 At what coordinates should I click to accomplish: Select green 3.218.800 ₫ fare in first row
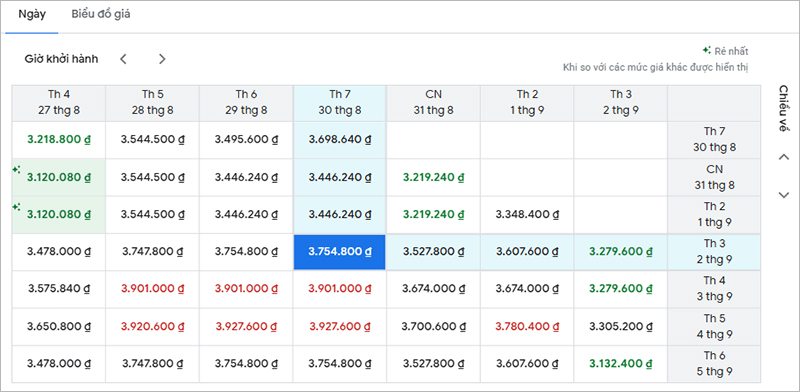[x=59, y=139]
